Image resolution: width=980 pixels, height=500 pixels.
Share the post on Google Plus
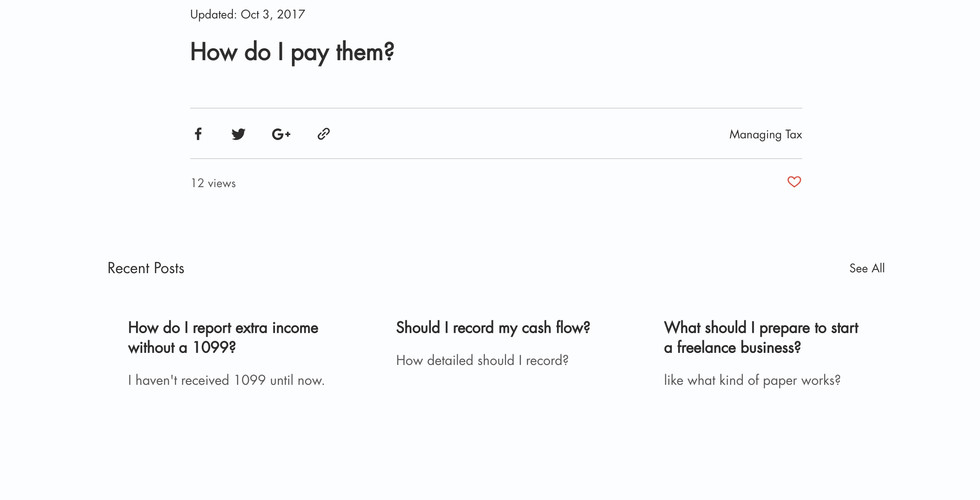(281, 134)
